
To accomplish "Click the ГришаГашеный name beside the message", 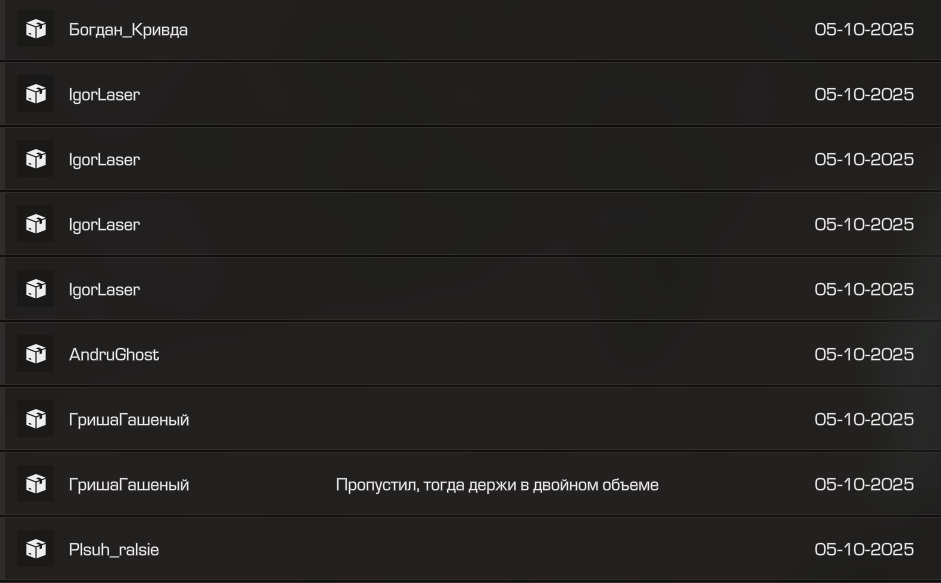I will tap(129, 484).
